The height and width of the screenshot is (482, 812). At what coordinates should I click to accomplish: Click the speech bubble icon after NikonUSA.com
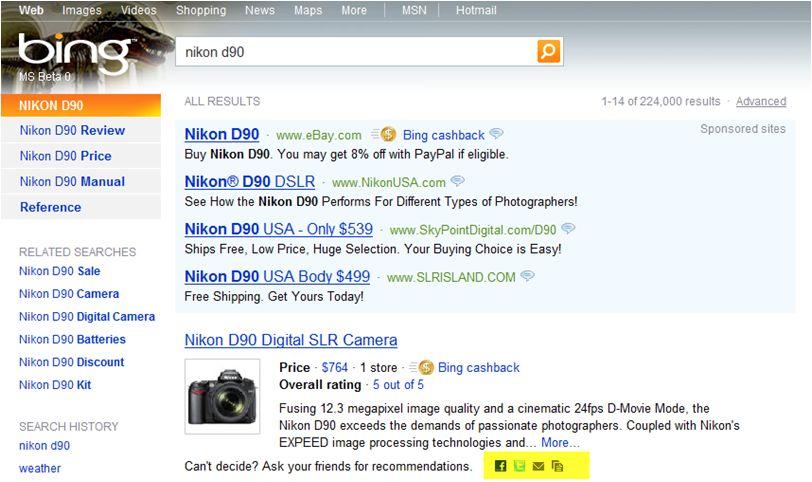[458, 182]
